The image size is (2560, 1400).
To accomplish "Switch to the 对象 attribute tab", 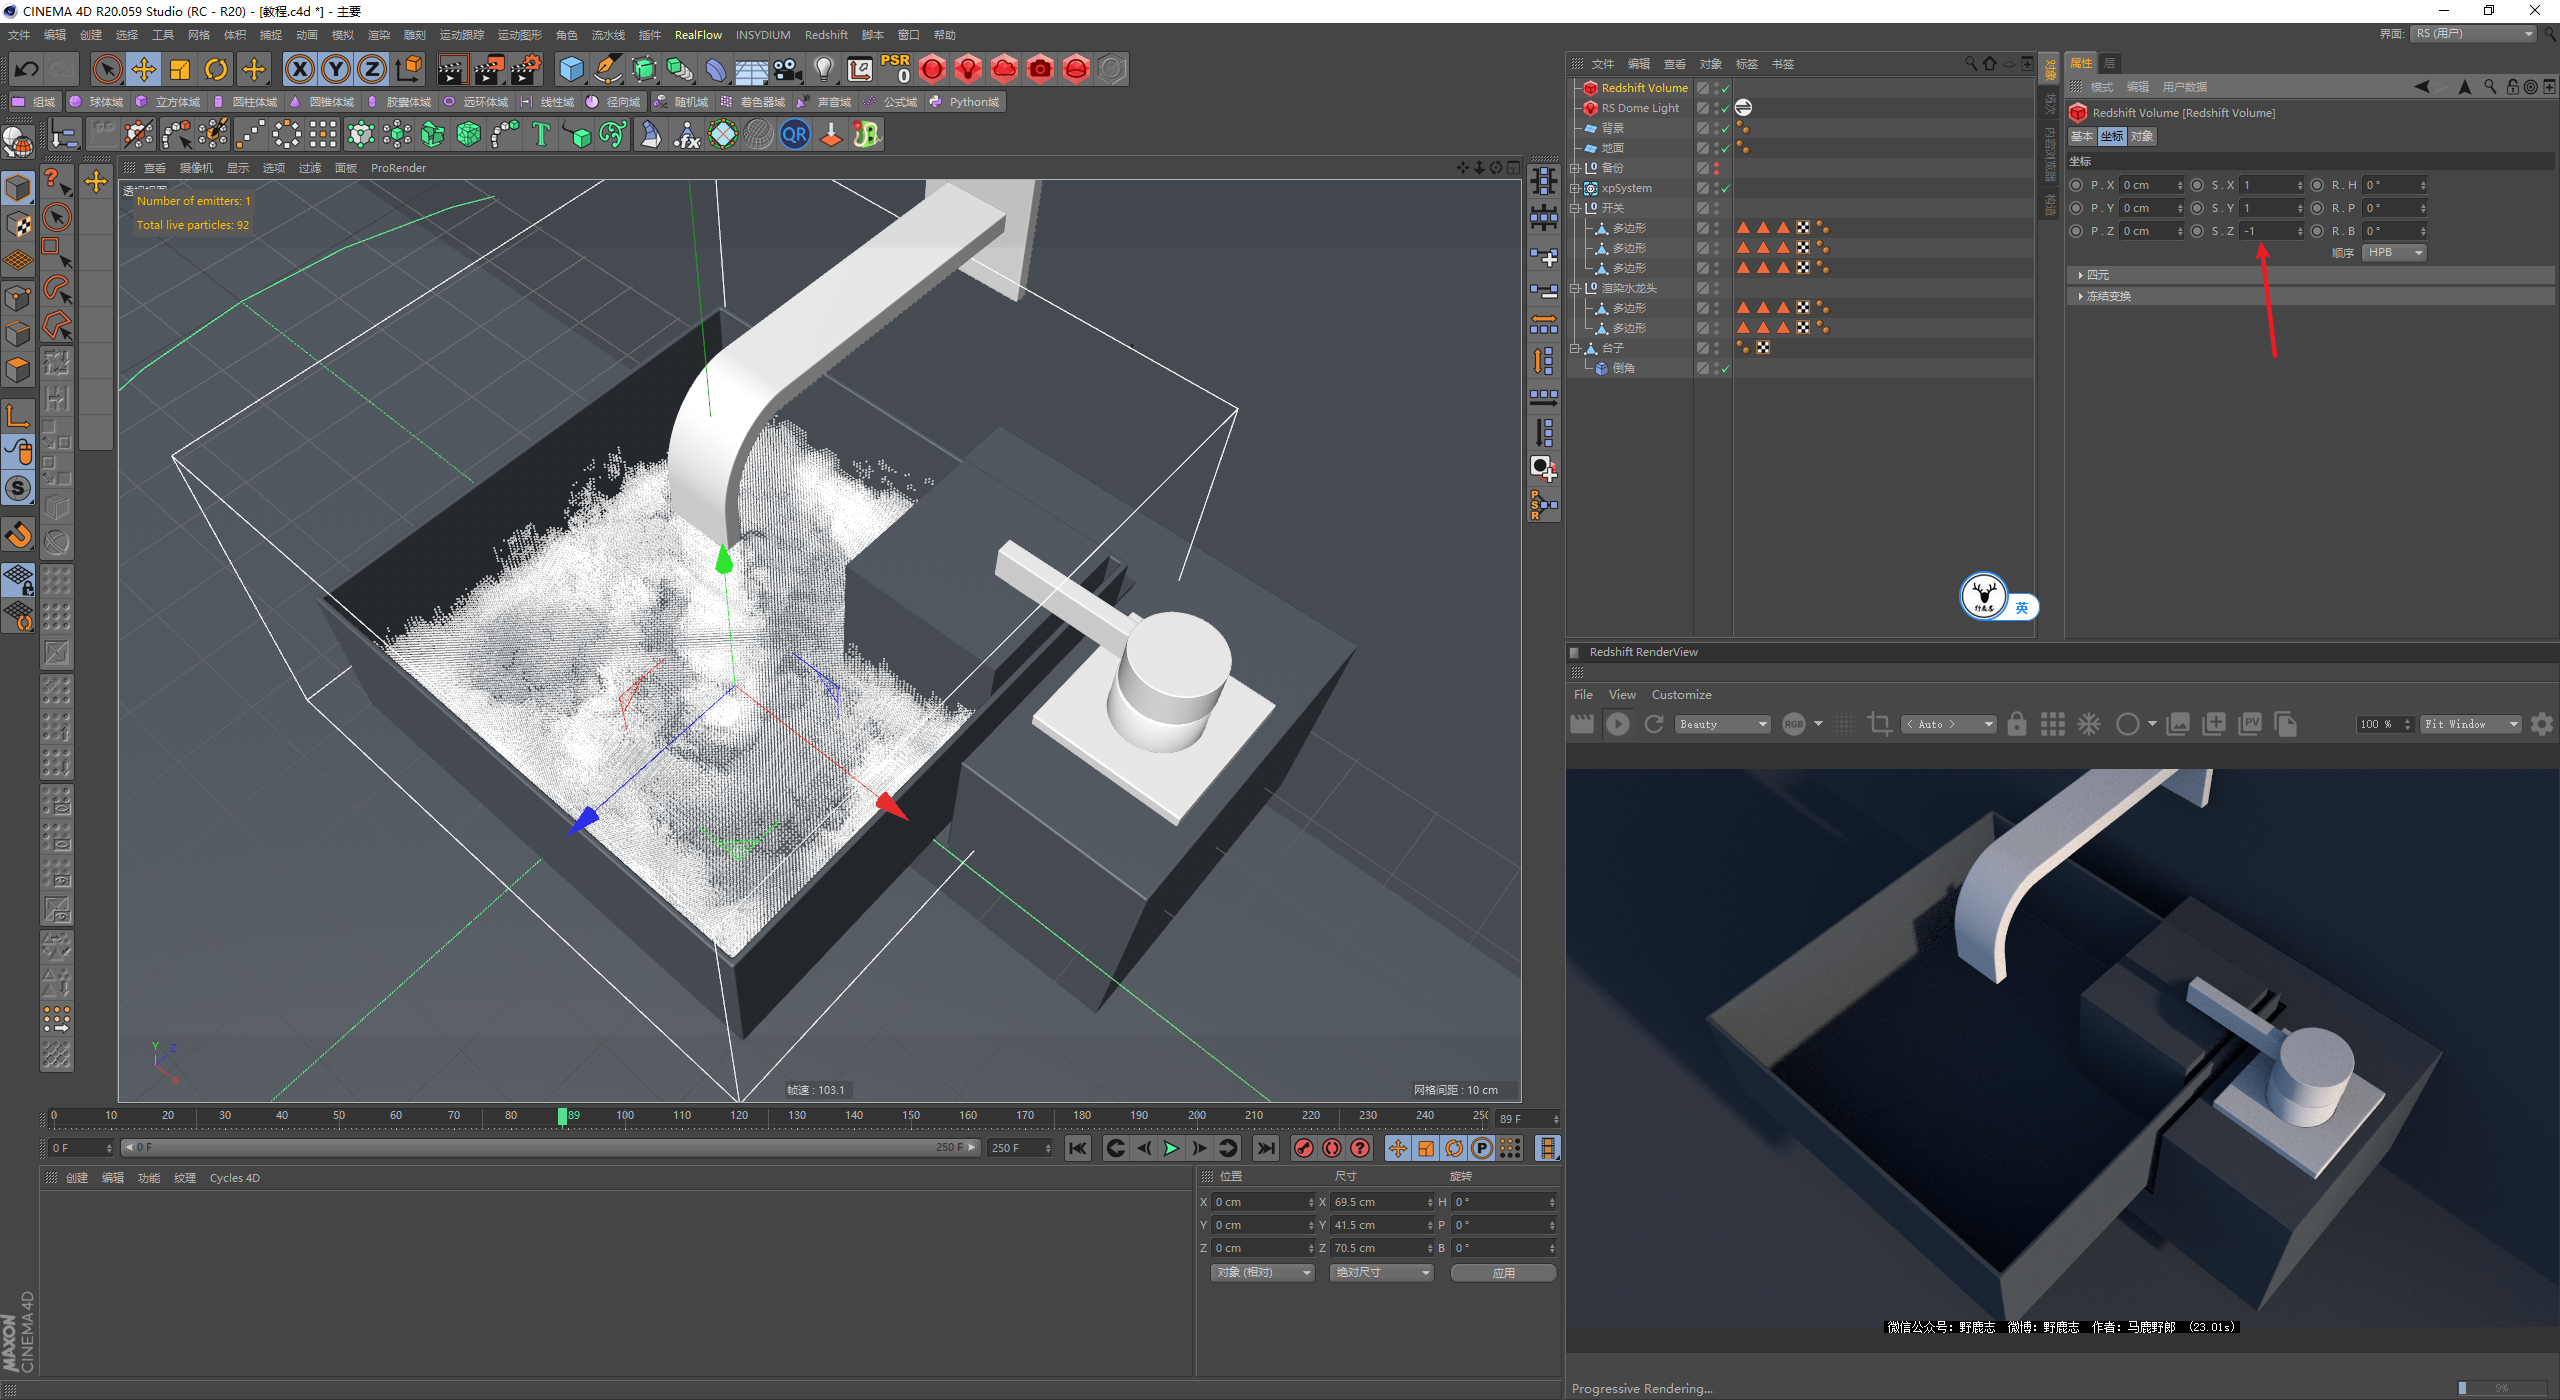I will point(2141,136).
